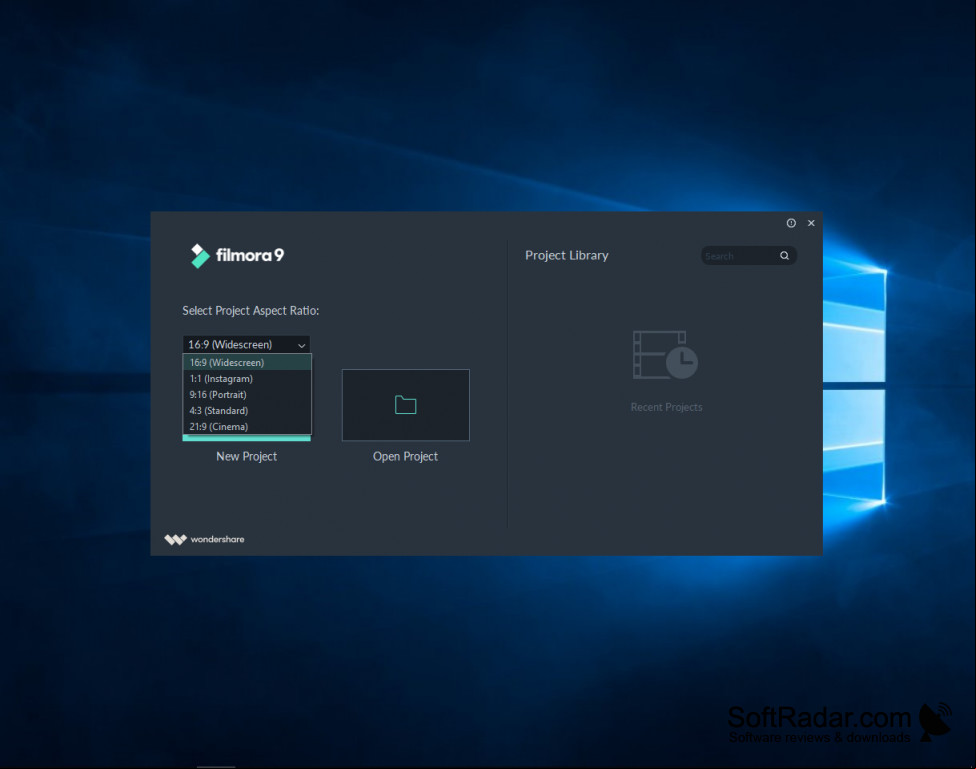Click the Open Project folder thumbnail
The width and height of the screenshot is (976, 769).
click(406, 405)
